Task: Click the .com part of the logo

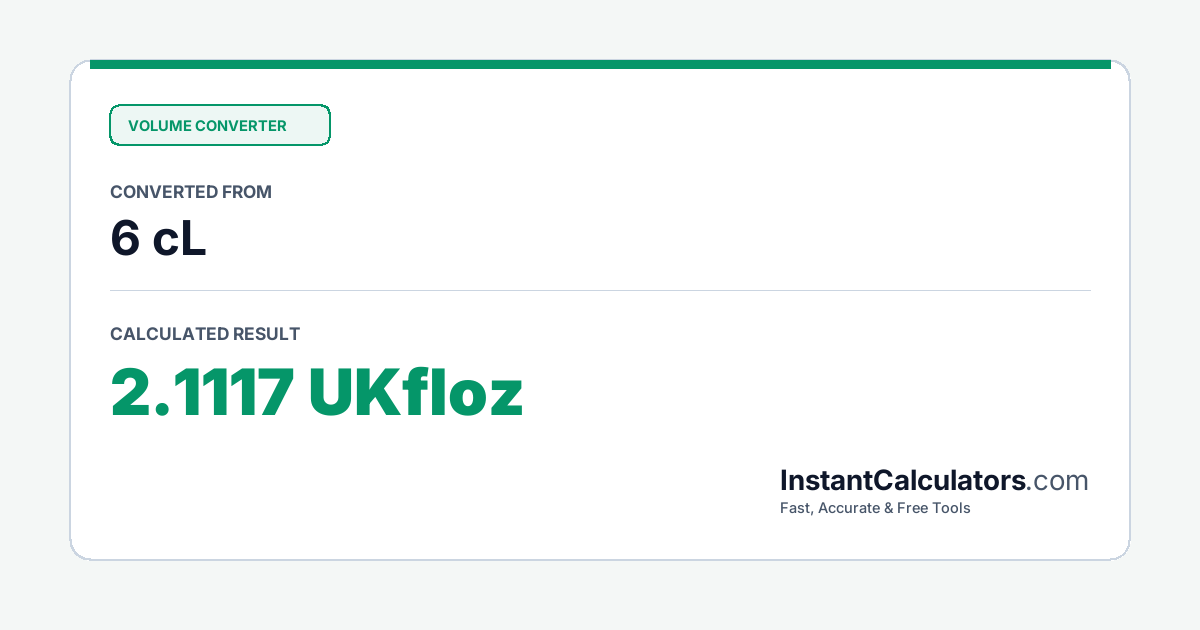Action: click(1057, 481)
